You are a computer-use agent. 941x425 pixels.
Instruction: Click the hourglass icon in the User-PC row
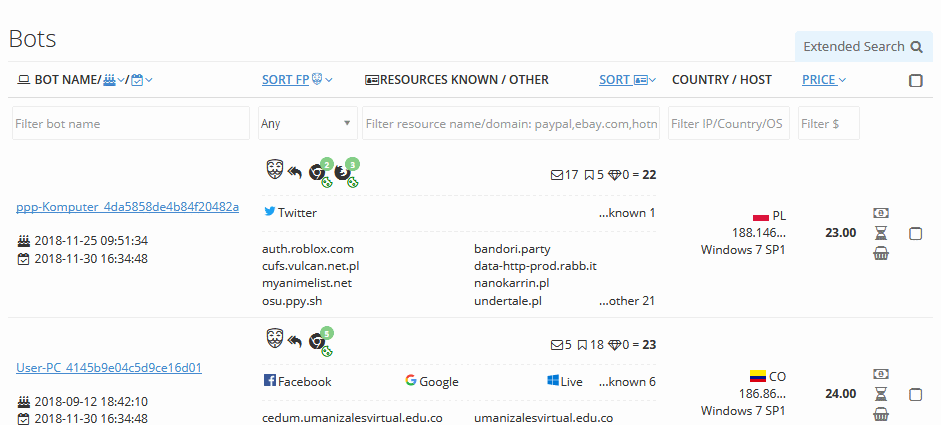pos(881,394)
